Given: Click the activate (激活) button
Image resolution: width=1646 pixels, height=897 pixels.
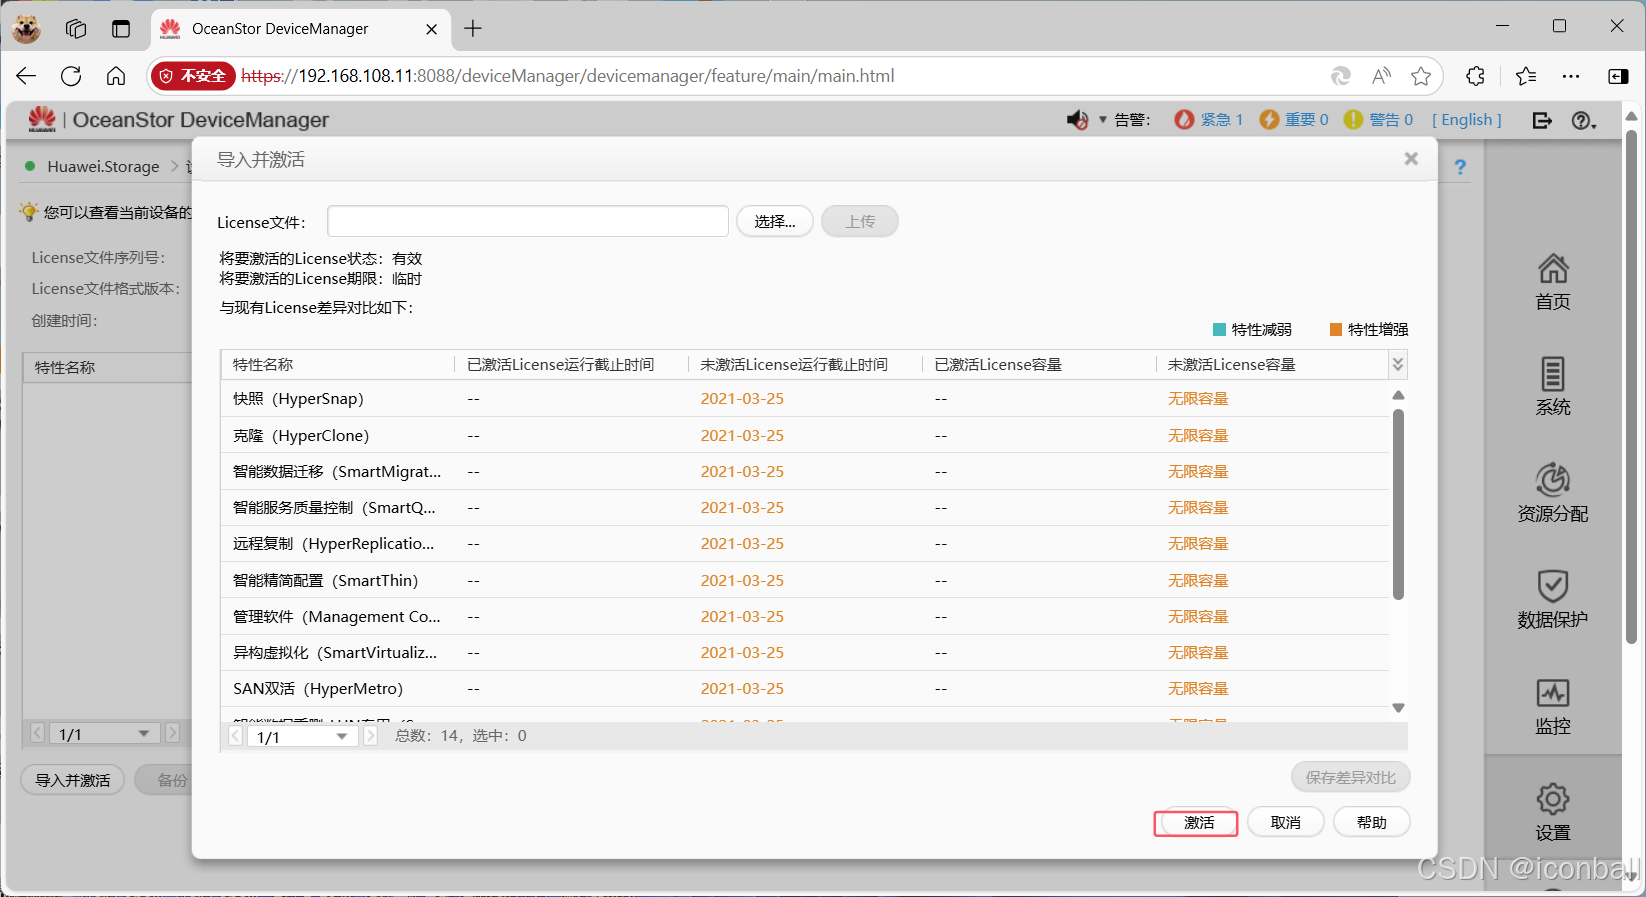Looking at the screenshot, I should tap(1196, 823).
